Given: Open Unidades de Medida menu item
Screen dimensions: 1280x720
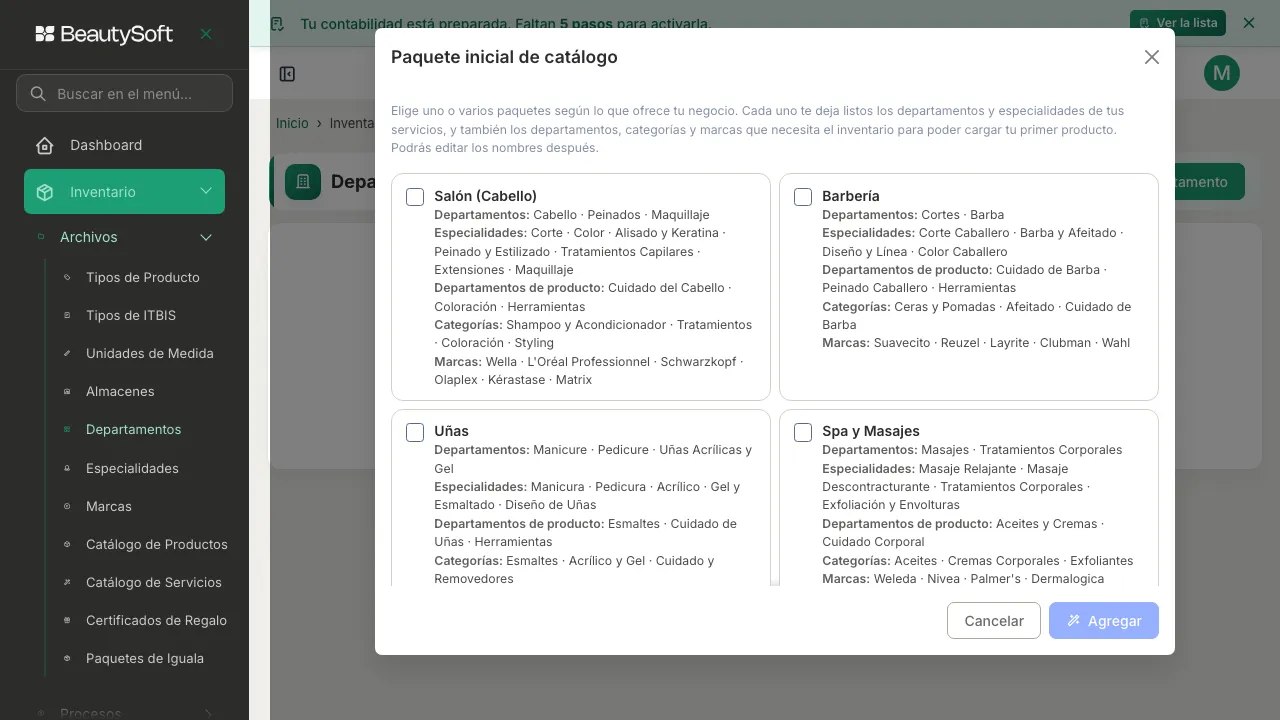Looking at the screenshot, I should pos(149,353).
